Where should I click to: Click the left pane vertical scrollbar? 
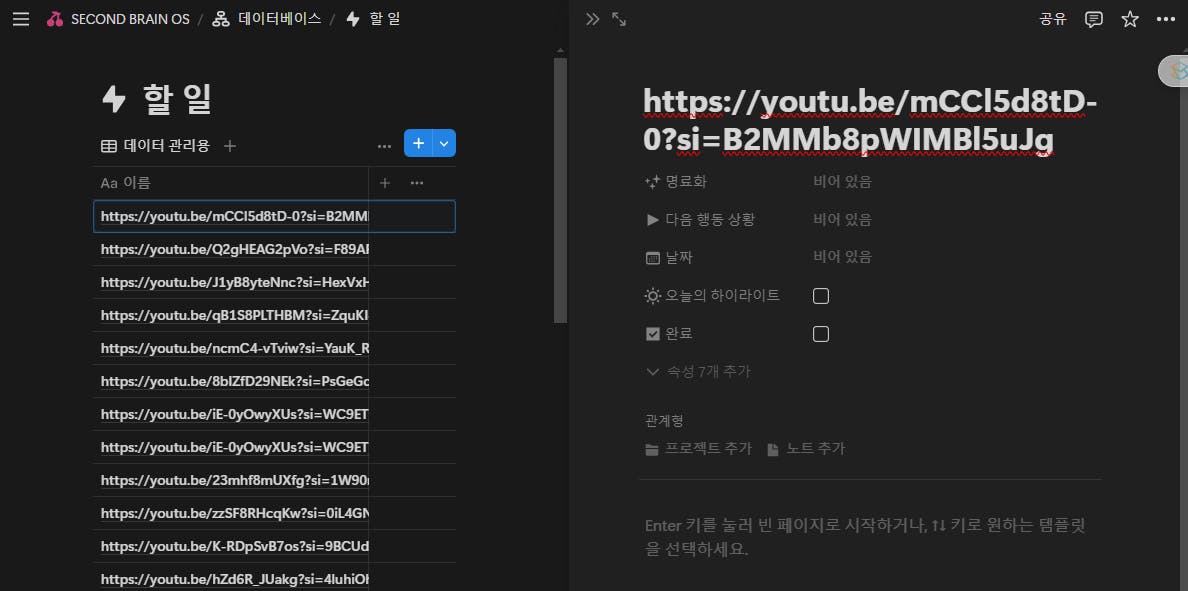point(561,189)
